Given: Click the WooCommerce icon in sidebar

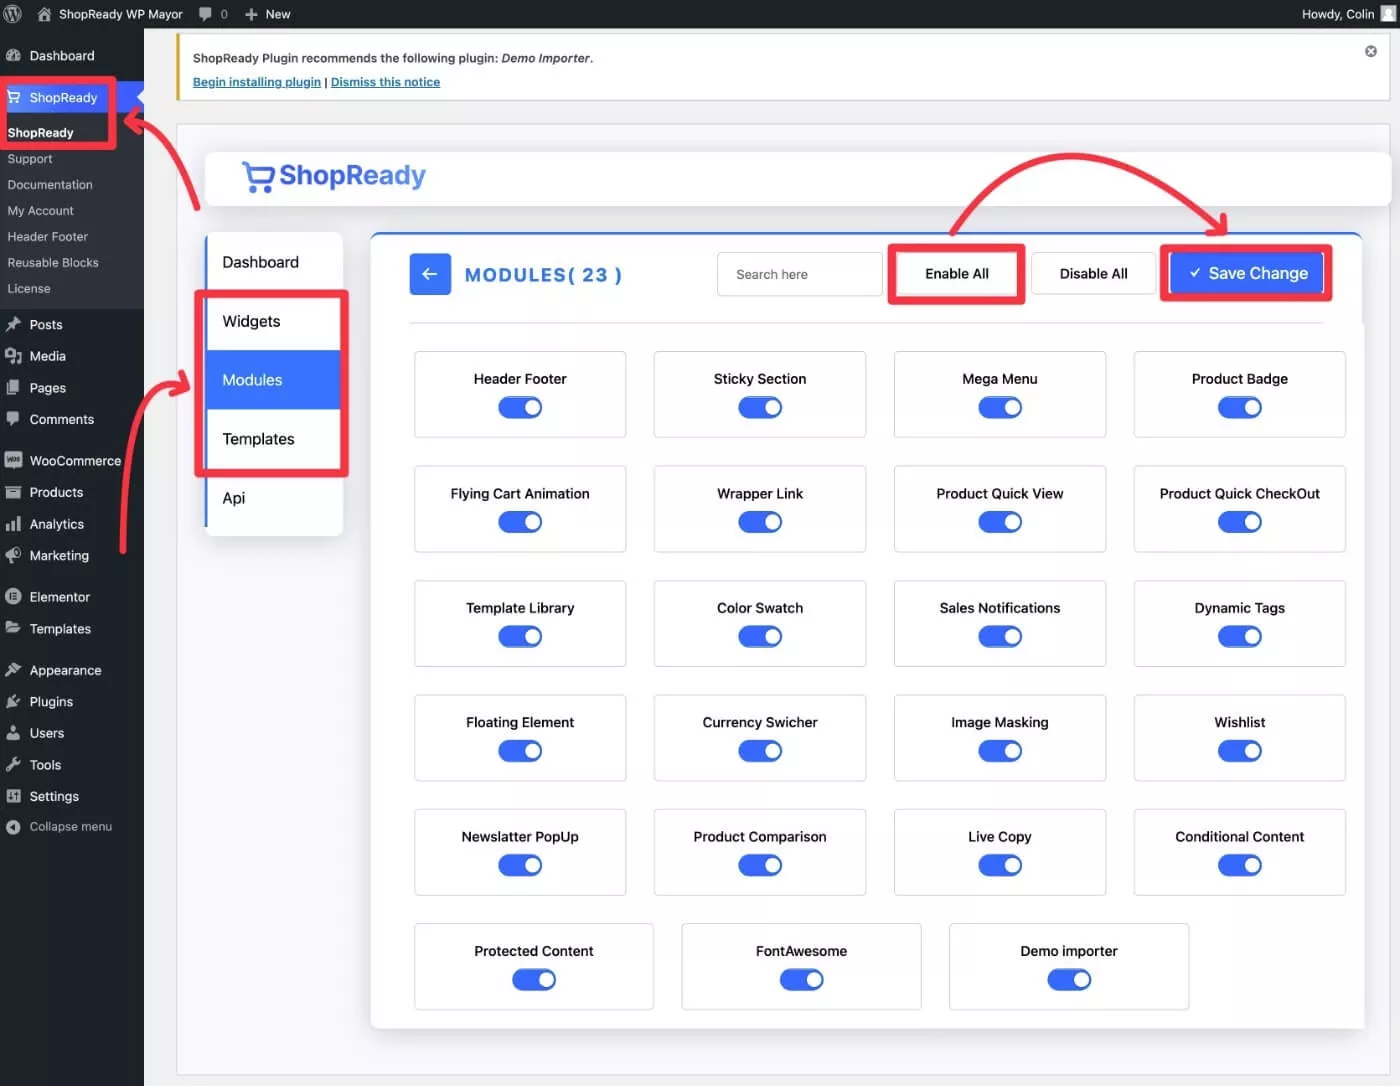Looking at the screenshot, I should [x=13, y=460].
